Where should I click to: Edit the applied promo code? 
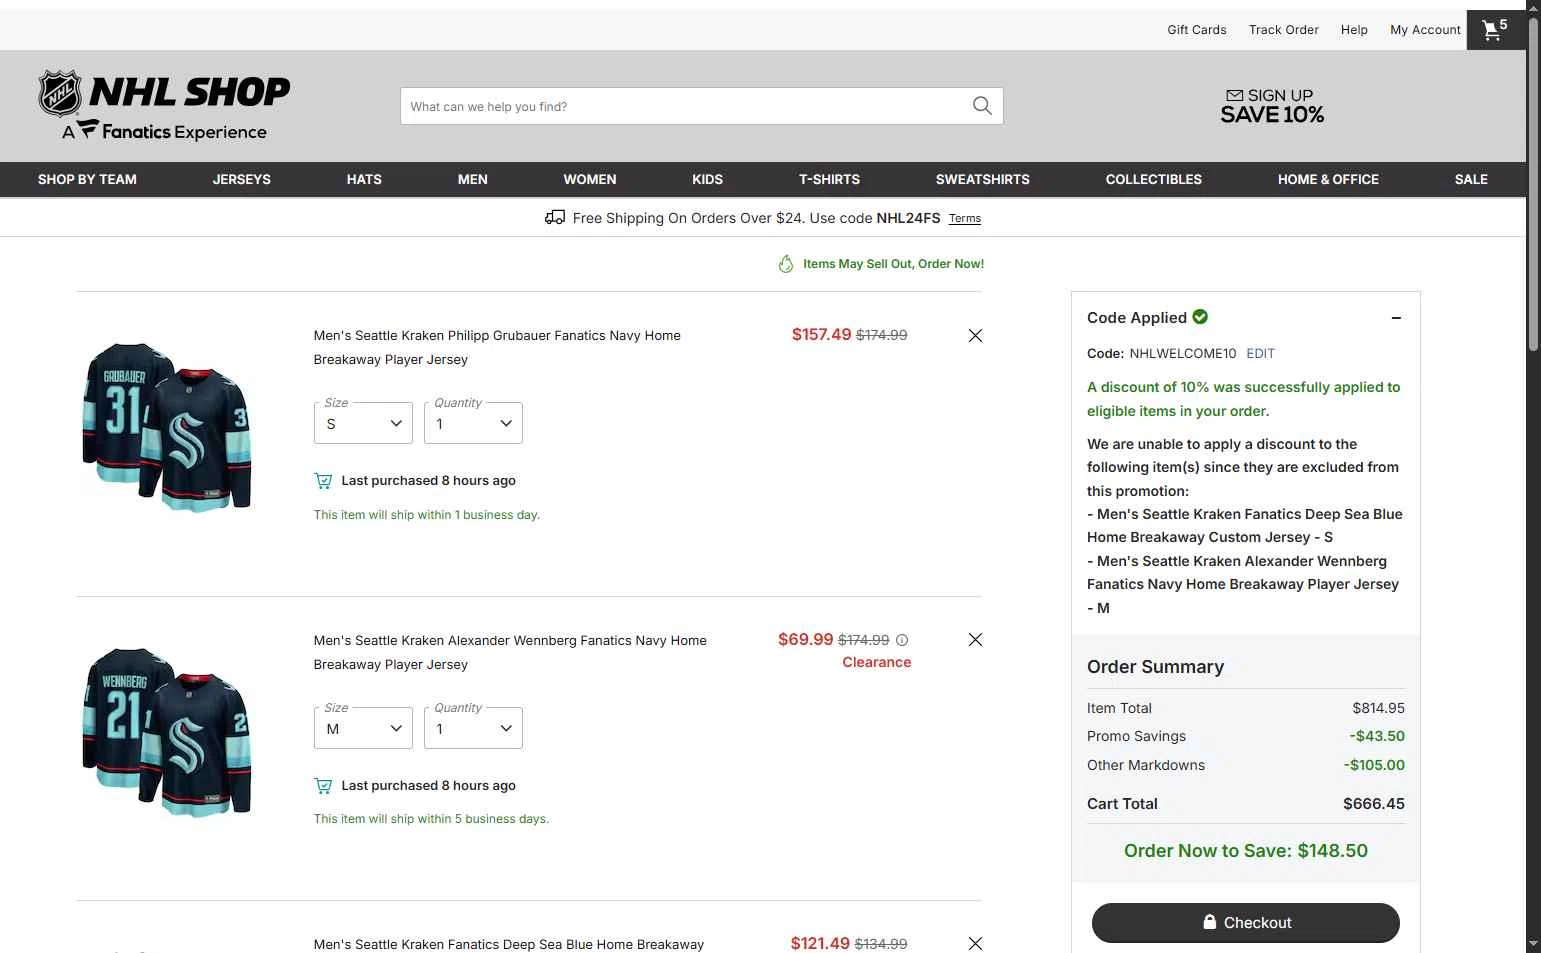pos(1260,353)
